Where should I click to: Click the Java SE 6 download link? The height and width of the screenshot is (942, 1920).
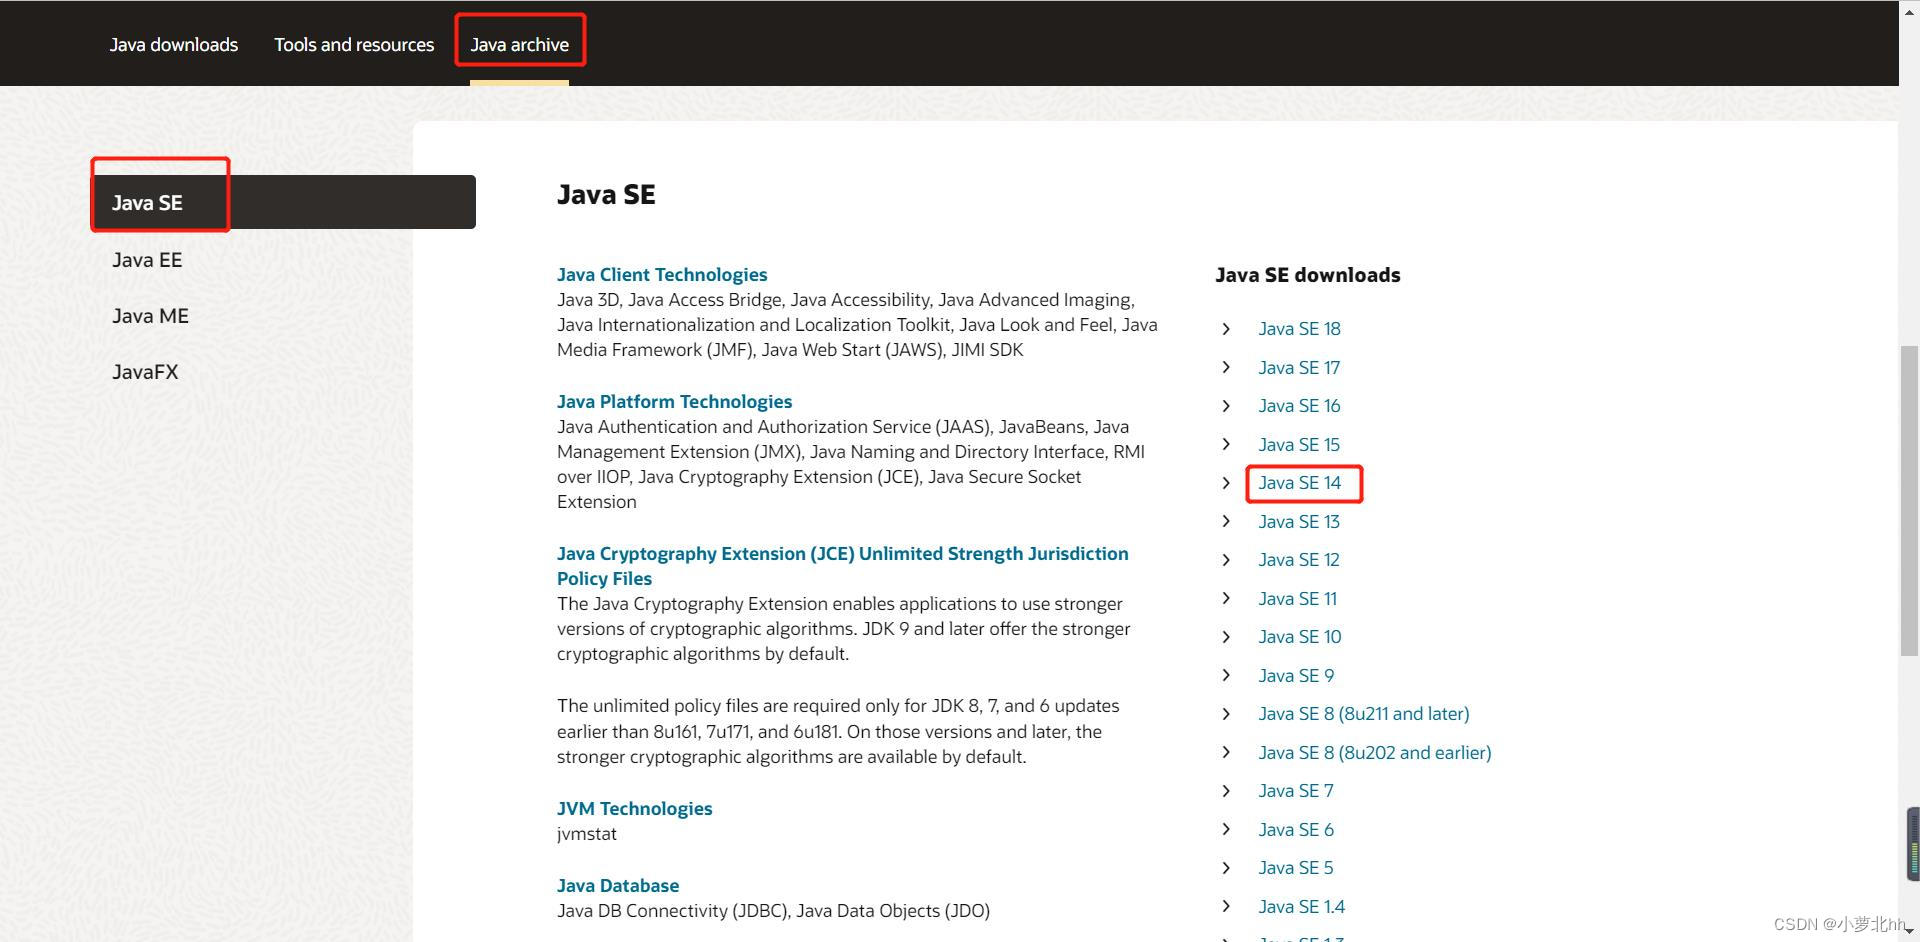tap(1296, 829)
